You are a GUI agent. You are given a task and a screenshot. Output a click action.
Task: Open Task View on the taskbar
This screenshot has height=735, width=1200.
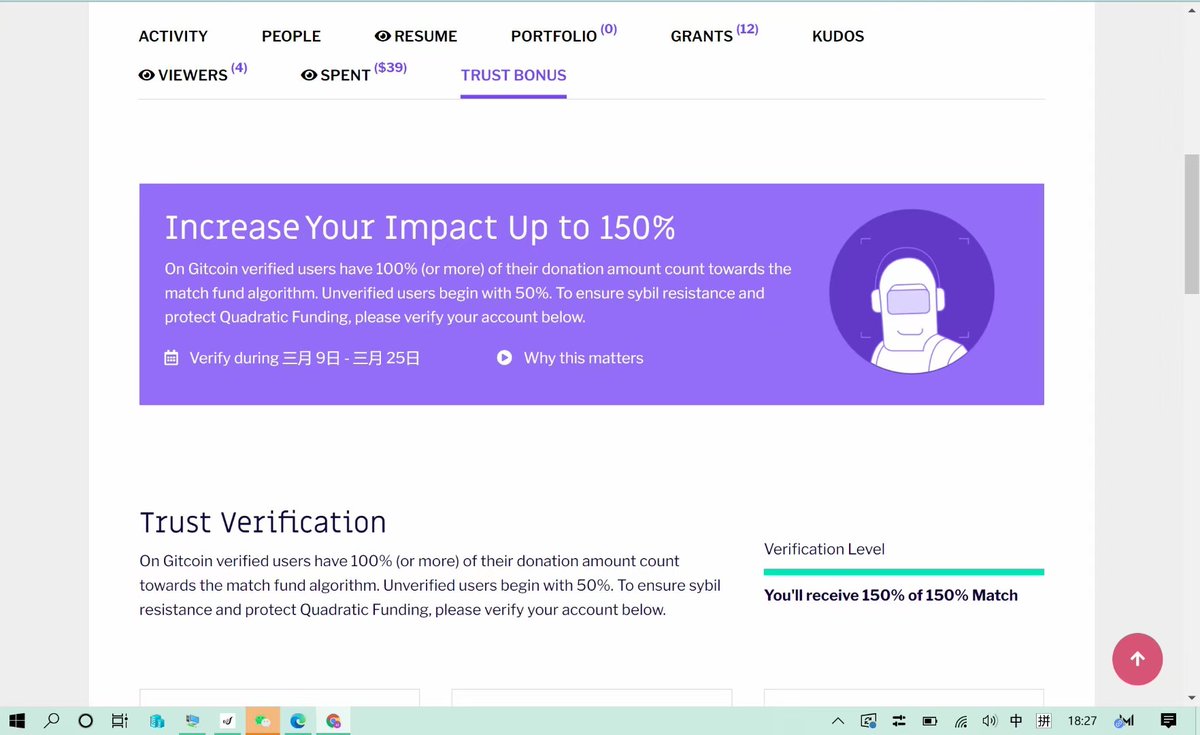119,720
